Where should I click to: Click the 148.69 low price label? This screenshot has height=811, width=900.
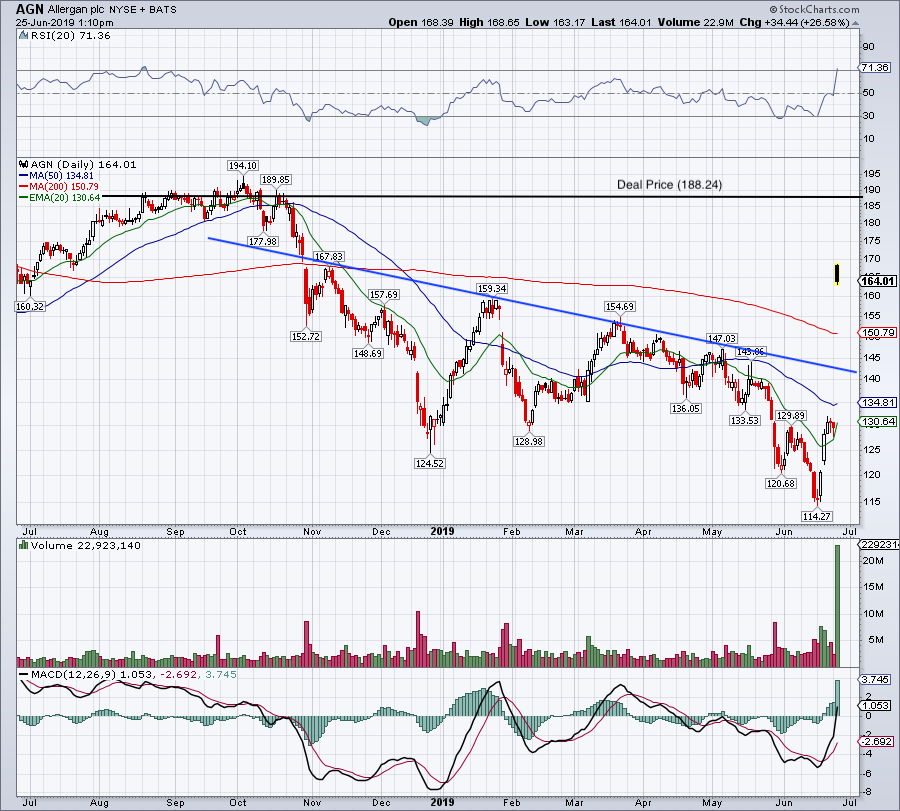(367, 354)
